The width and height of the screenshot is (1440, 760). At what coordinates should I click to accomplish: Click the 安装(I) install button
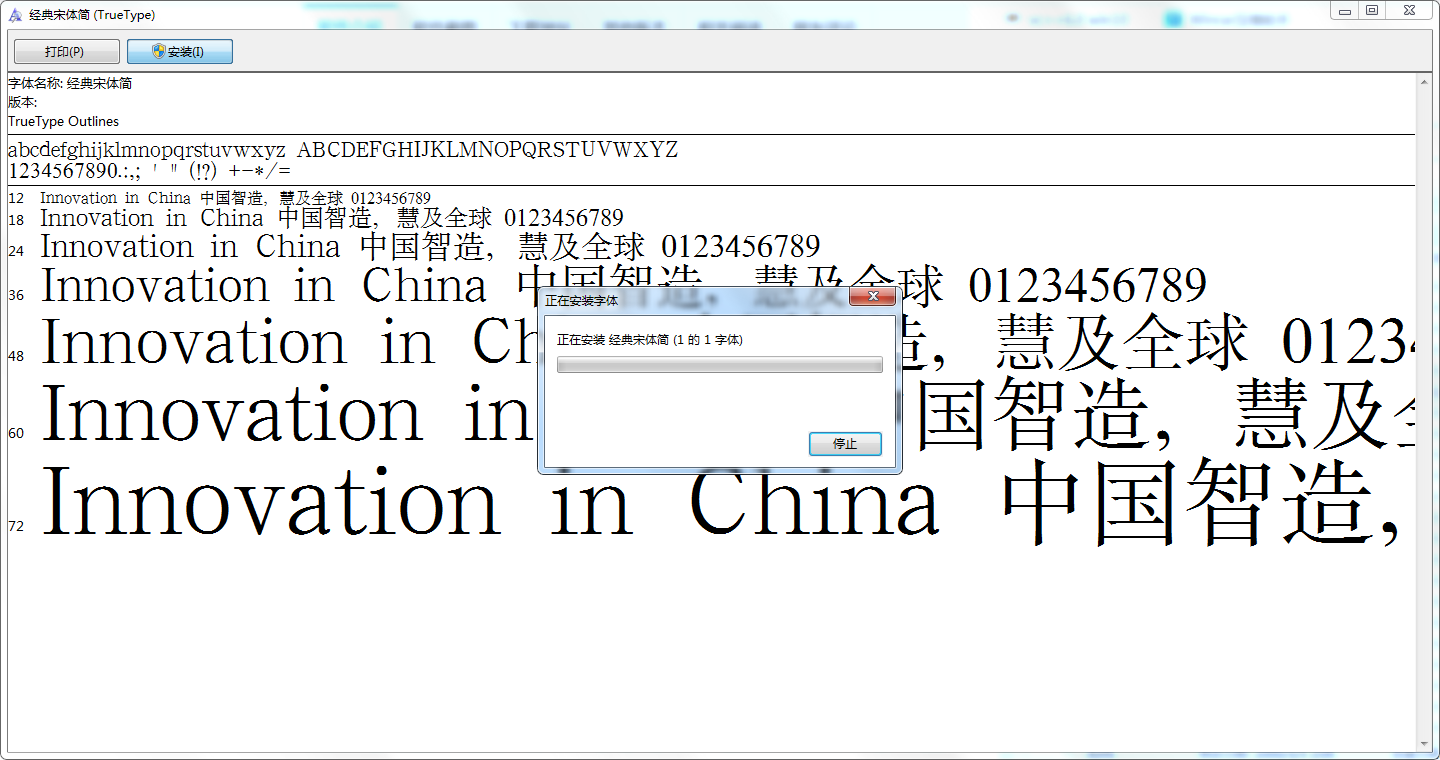(180, 52)
